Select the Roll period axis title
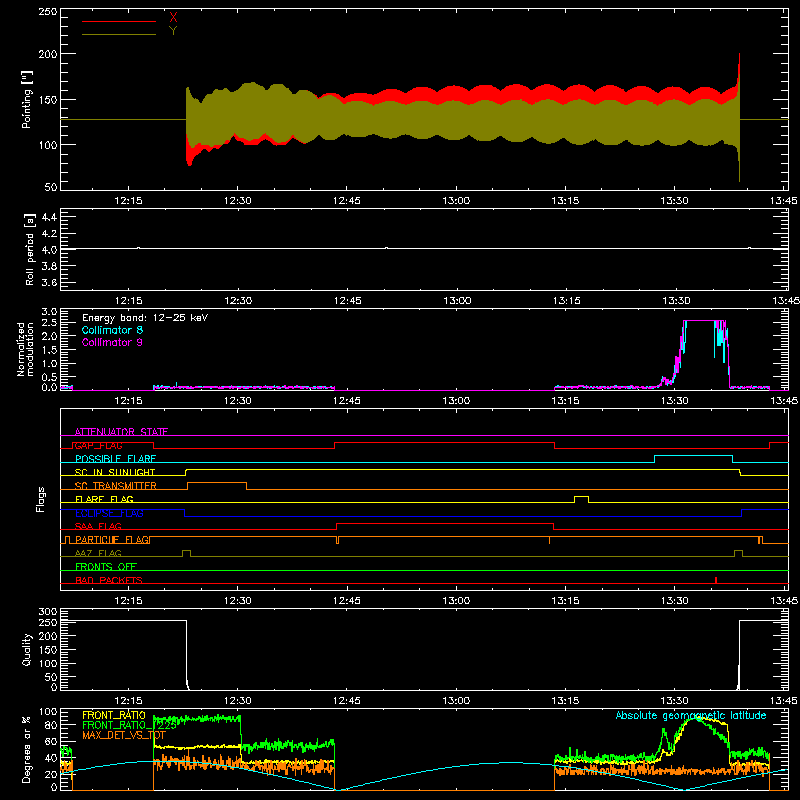The image size is (800, 800). [29, 249]
